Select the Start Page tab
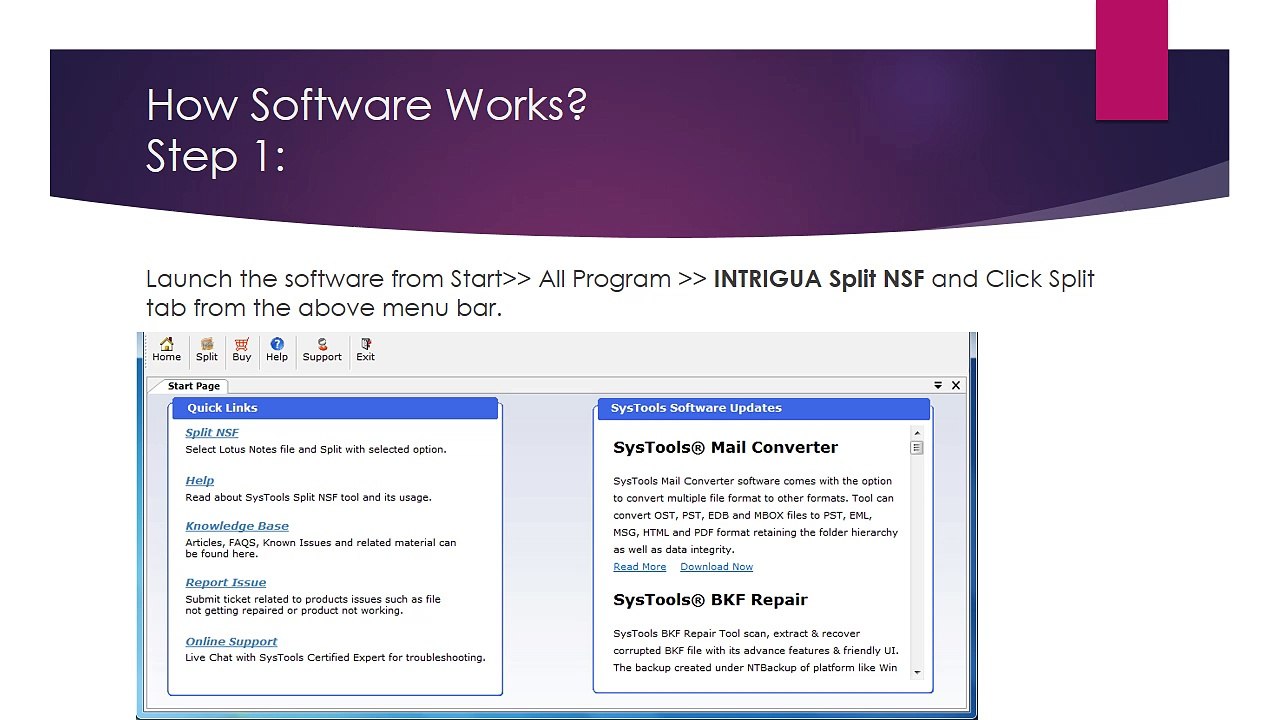The width and height of the screenshot is (1280, 720). click(x=193, y=386)
